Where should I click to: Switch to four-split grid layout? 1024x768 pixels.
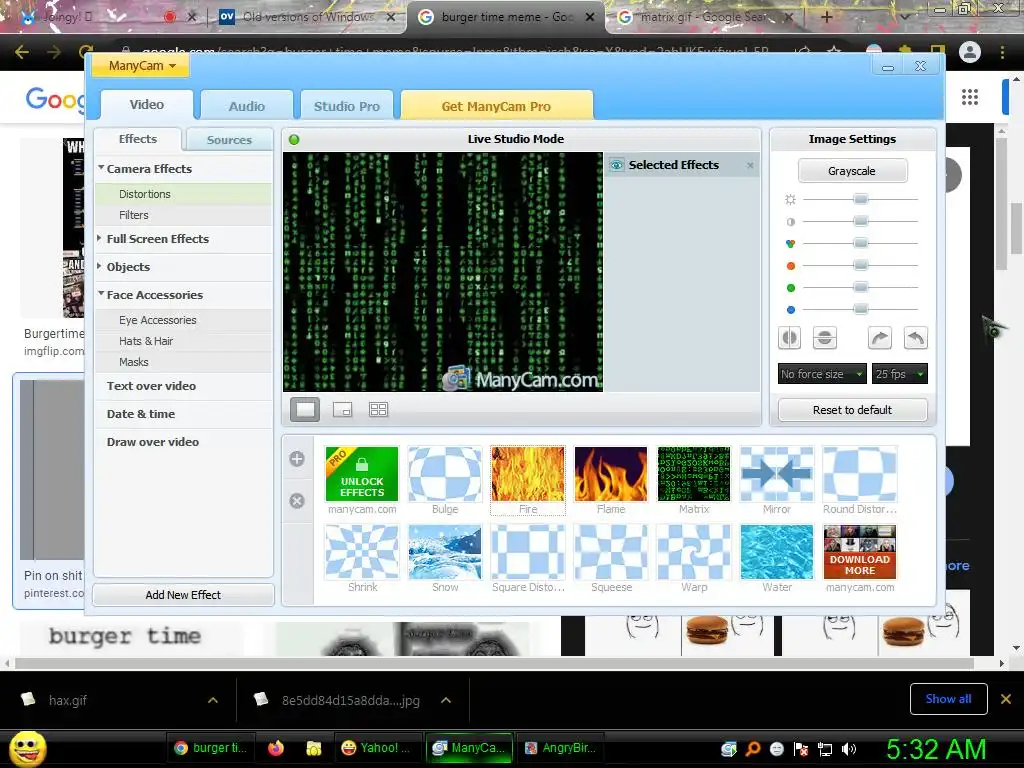(379, 409)
